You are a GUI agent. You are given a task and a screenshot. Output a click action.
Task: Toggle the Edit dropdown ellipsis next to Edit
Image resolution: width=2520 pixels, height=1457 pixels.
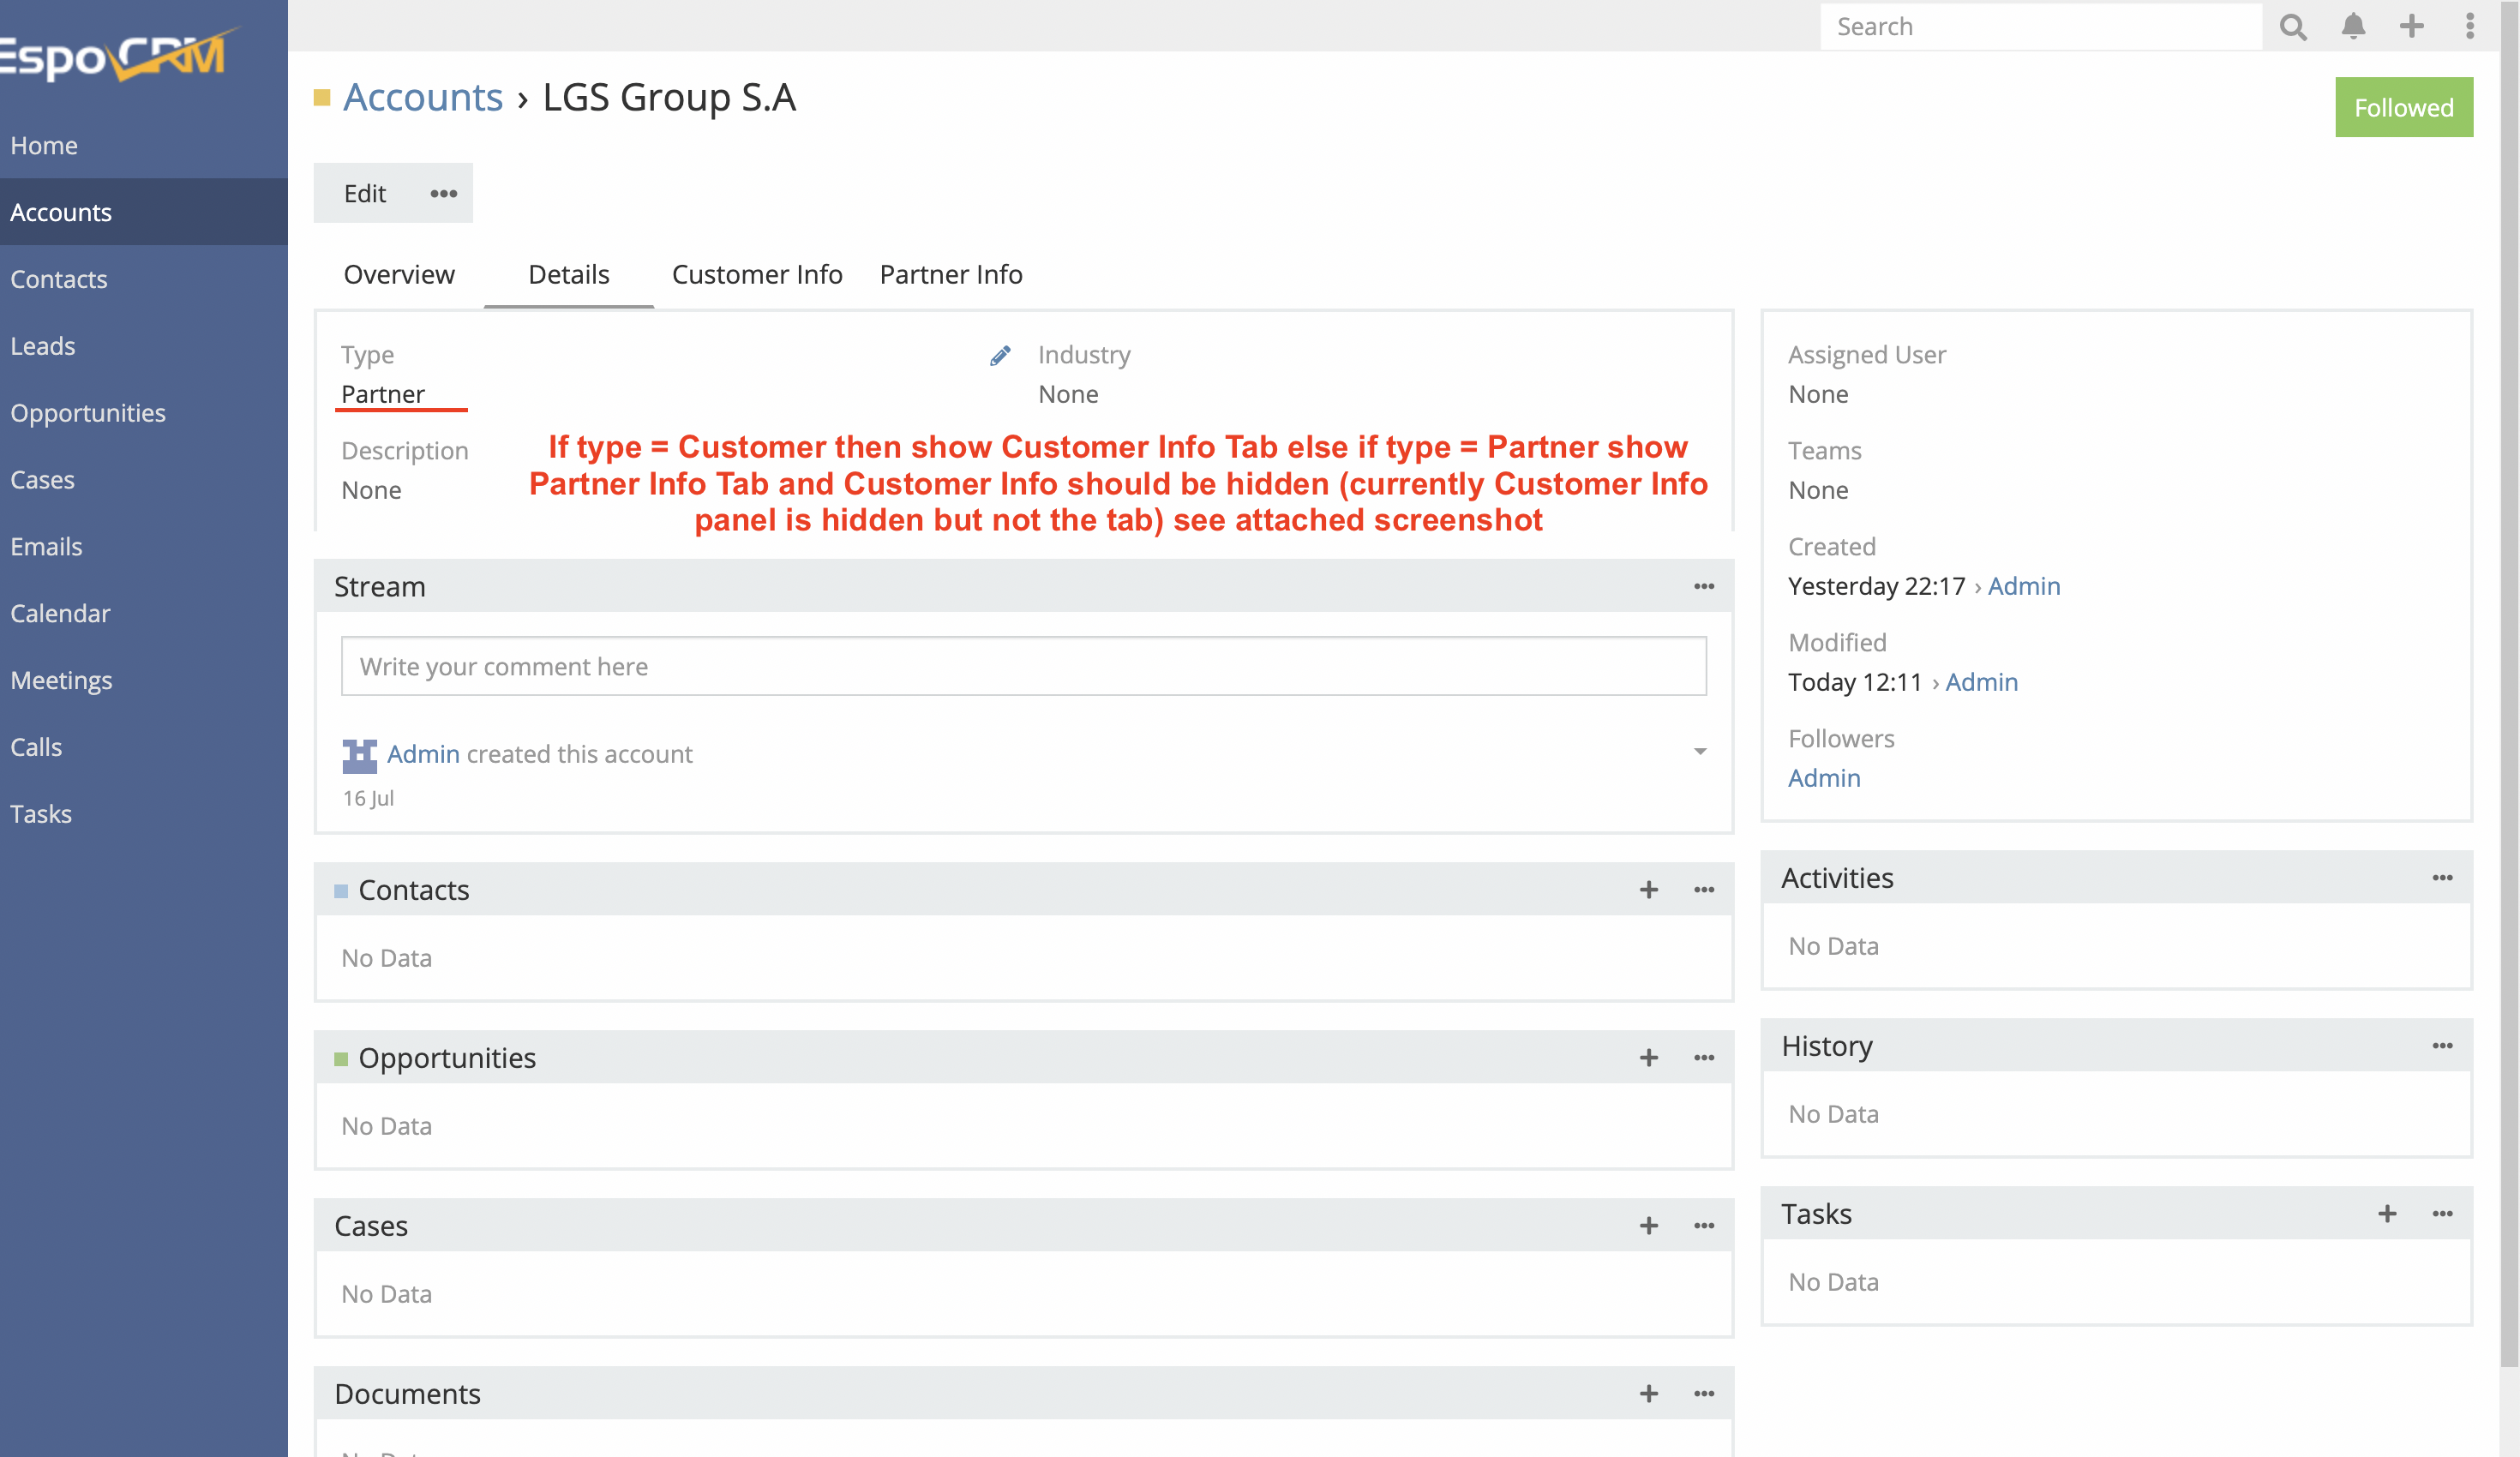442,193
